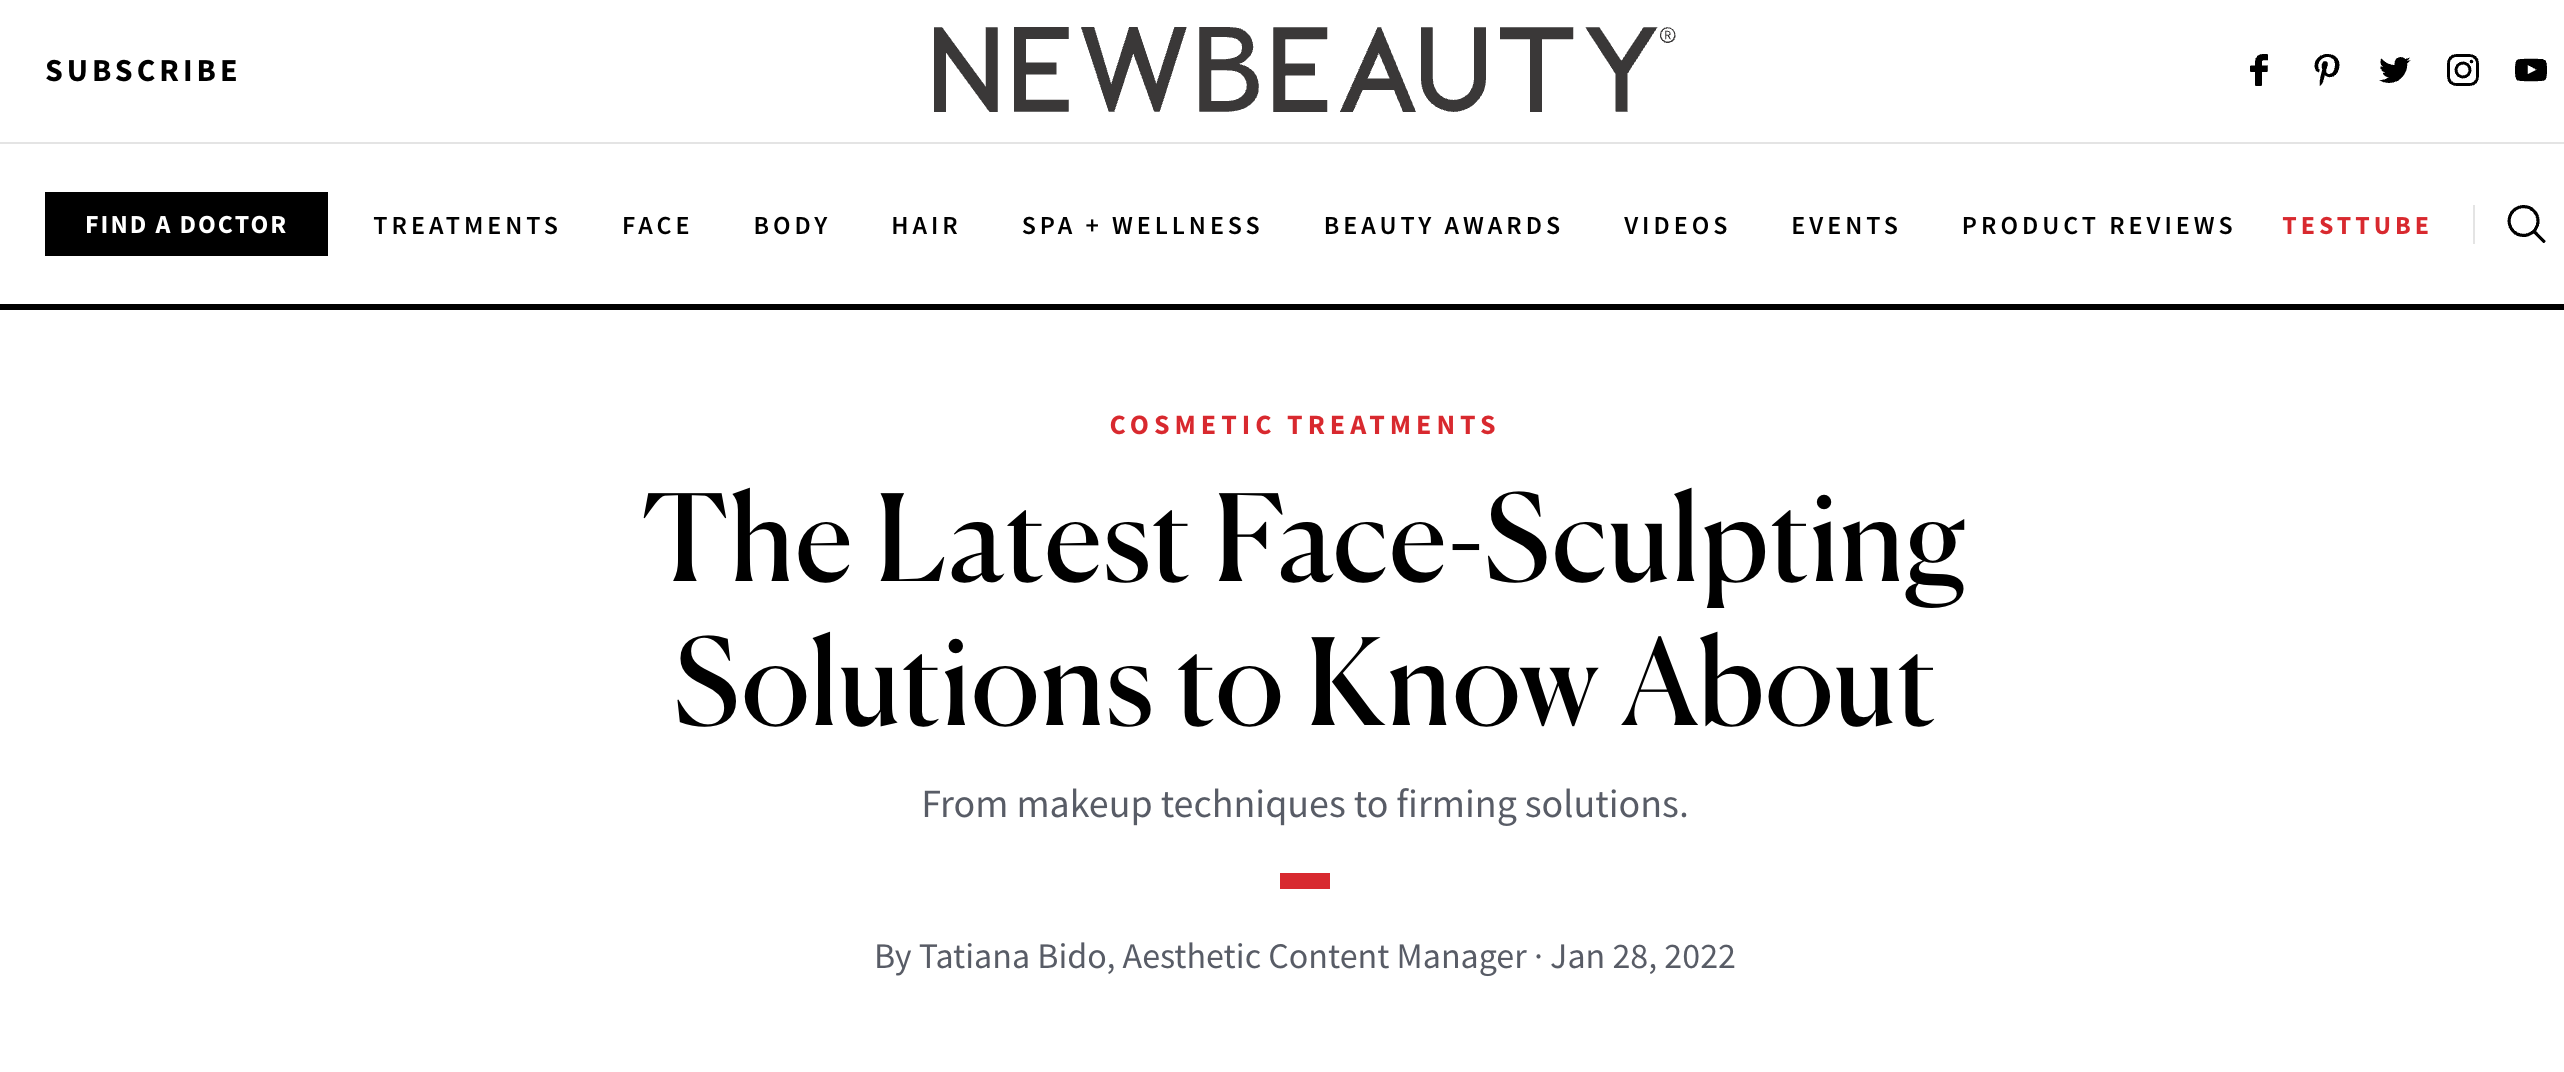Open the Treatments menu item
Viewport: 2564px width, 1072px height.
467,224
